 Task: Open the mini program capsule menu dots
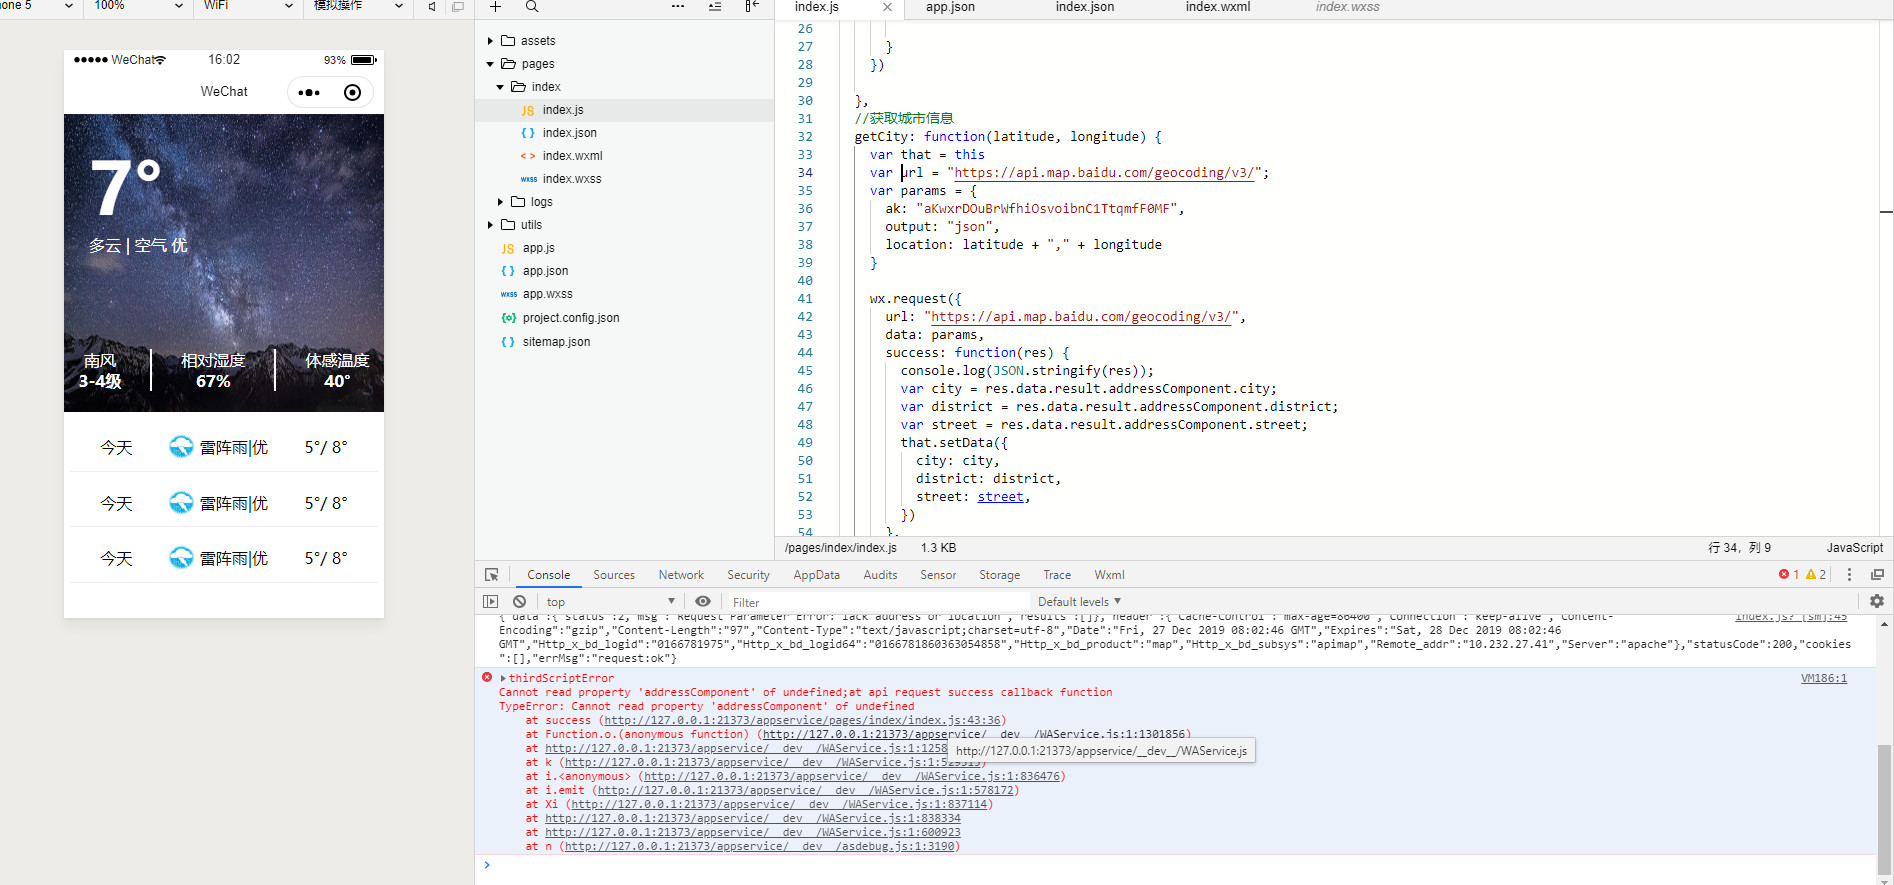309,93
